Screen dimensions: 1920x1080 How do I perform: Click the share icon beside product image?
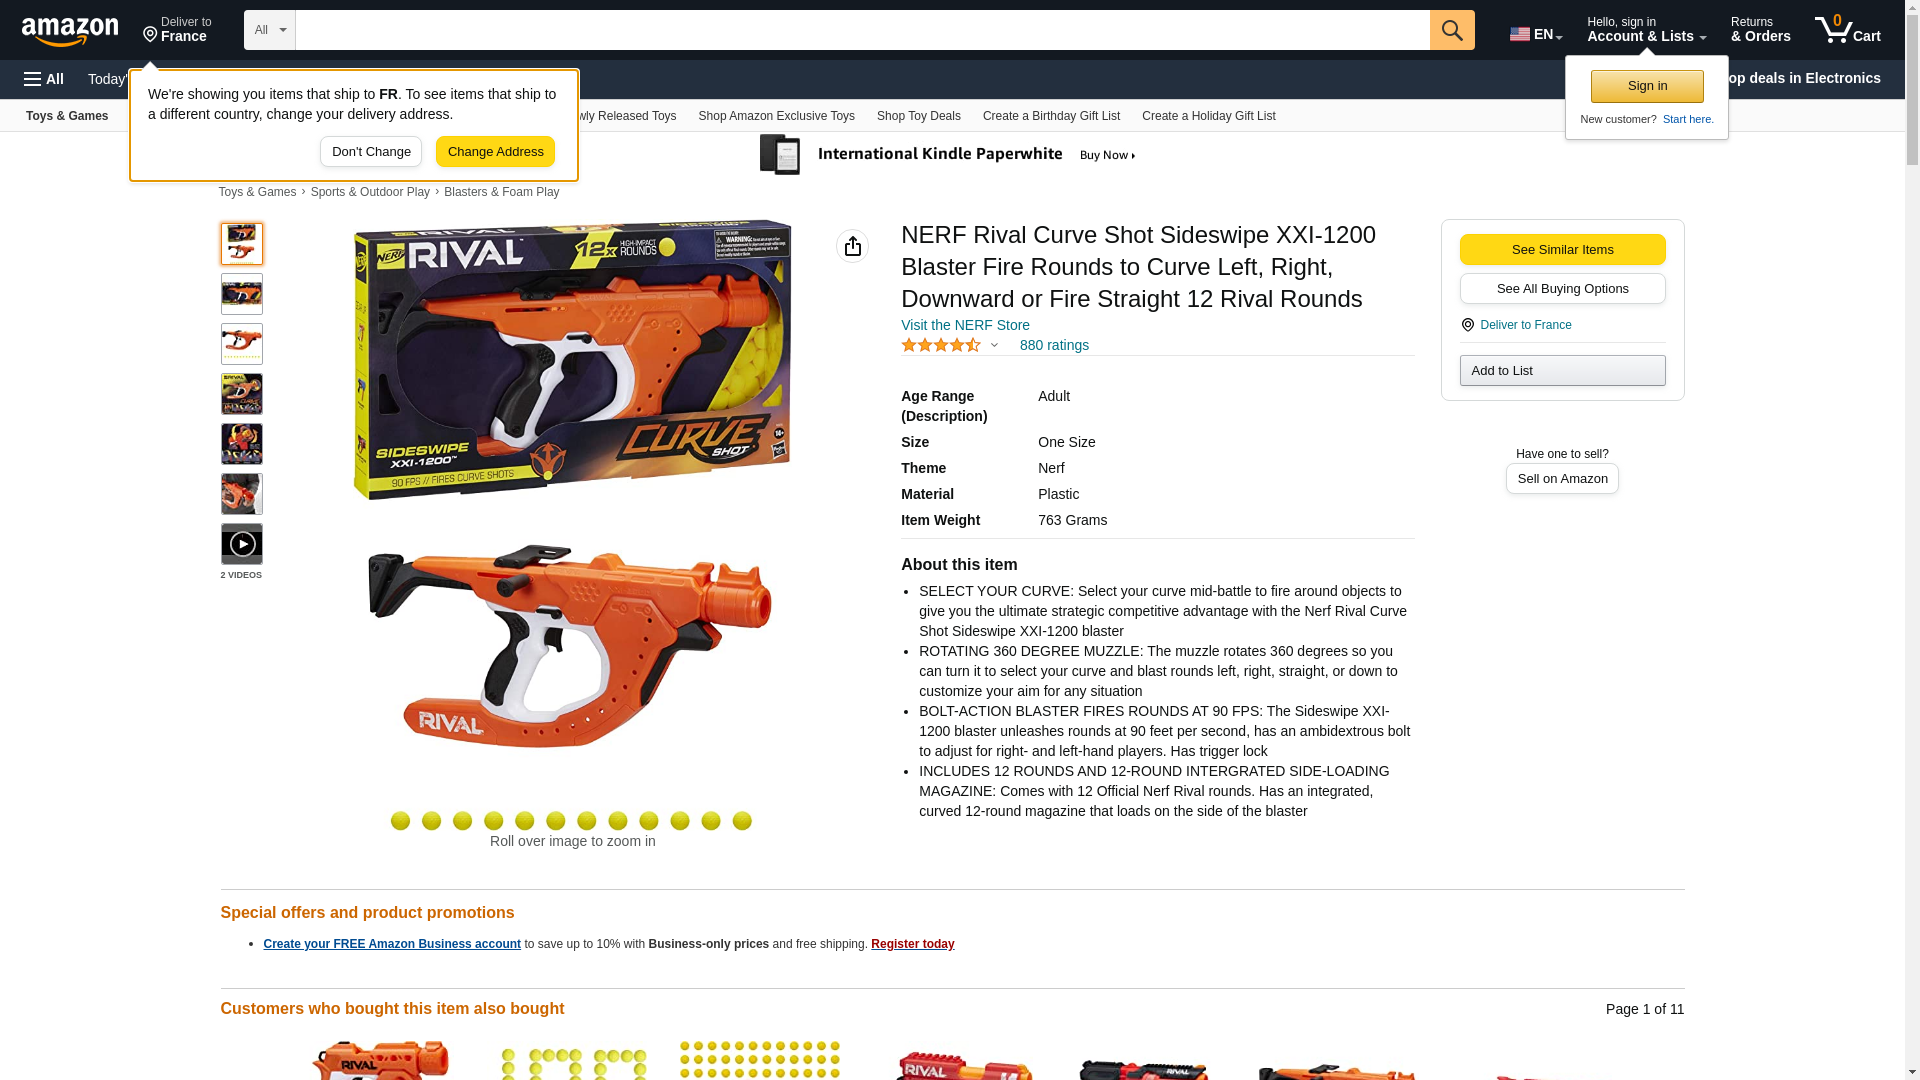852,246
